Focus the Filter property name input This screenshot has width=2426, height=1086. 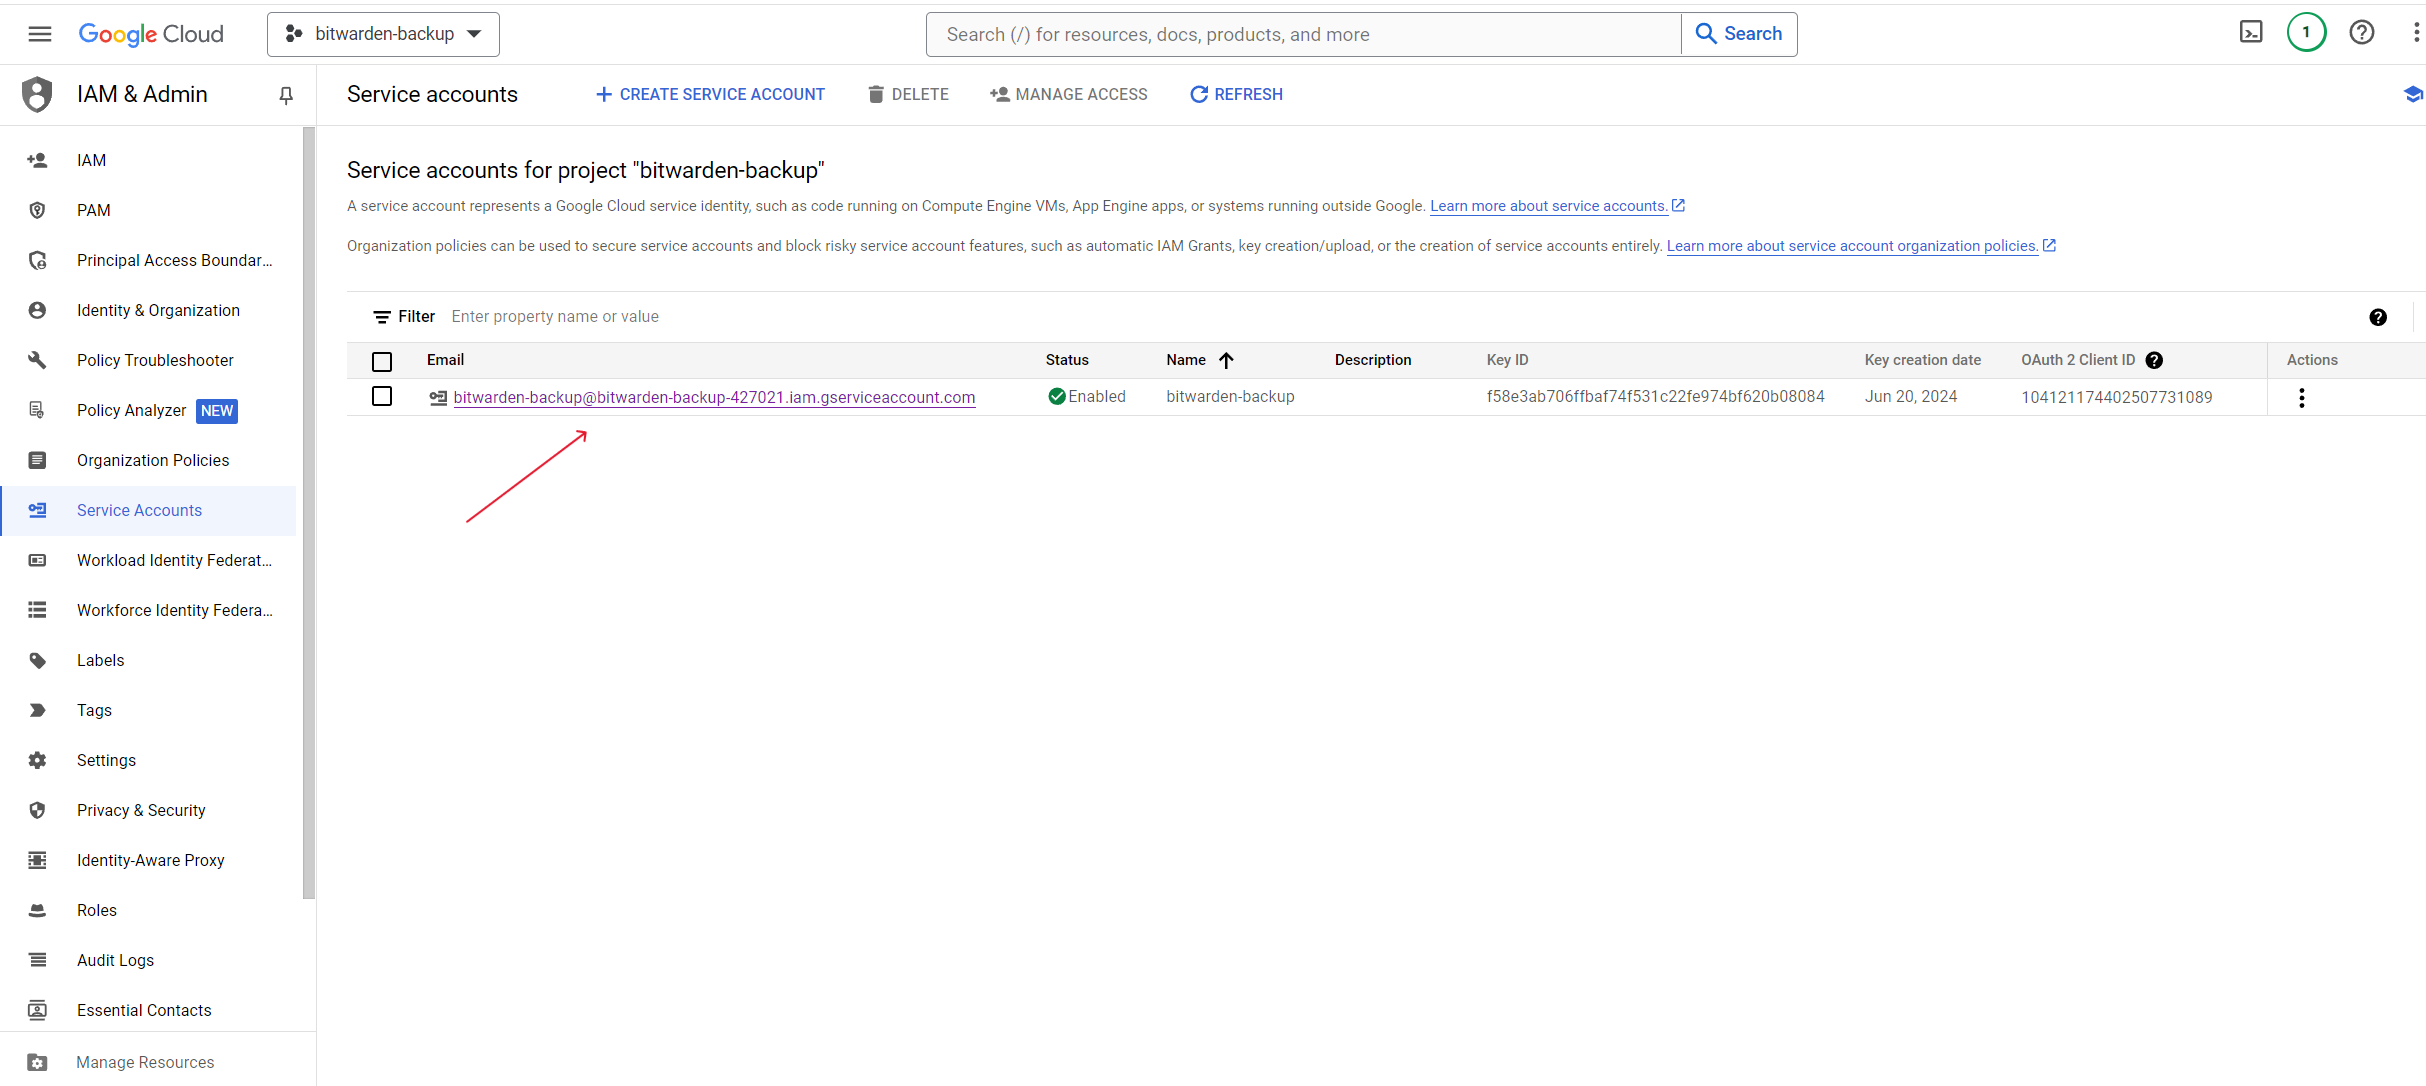coord(555,317)
